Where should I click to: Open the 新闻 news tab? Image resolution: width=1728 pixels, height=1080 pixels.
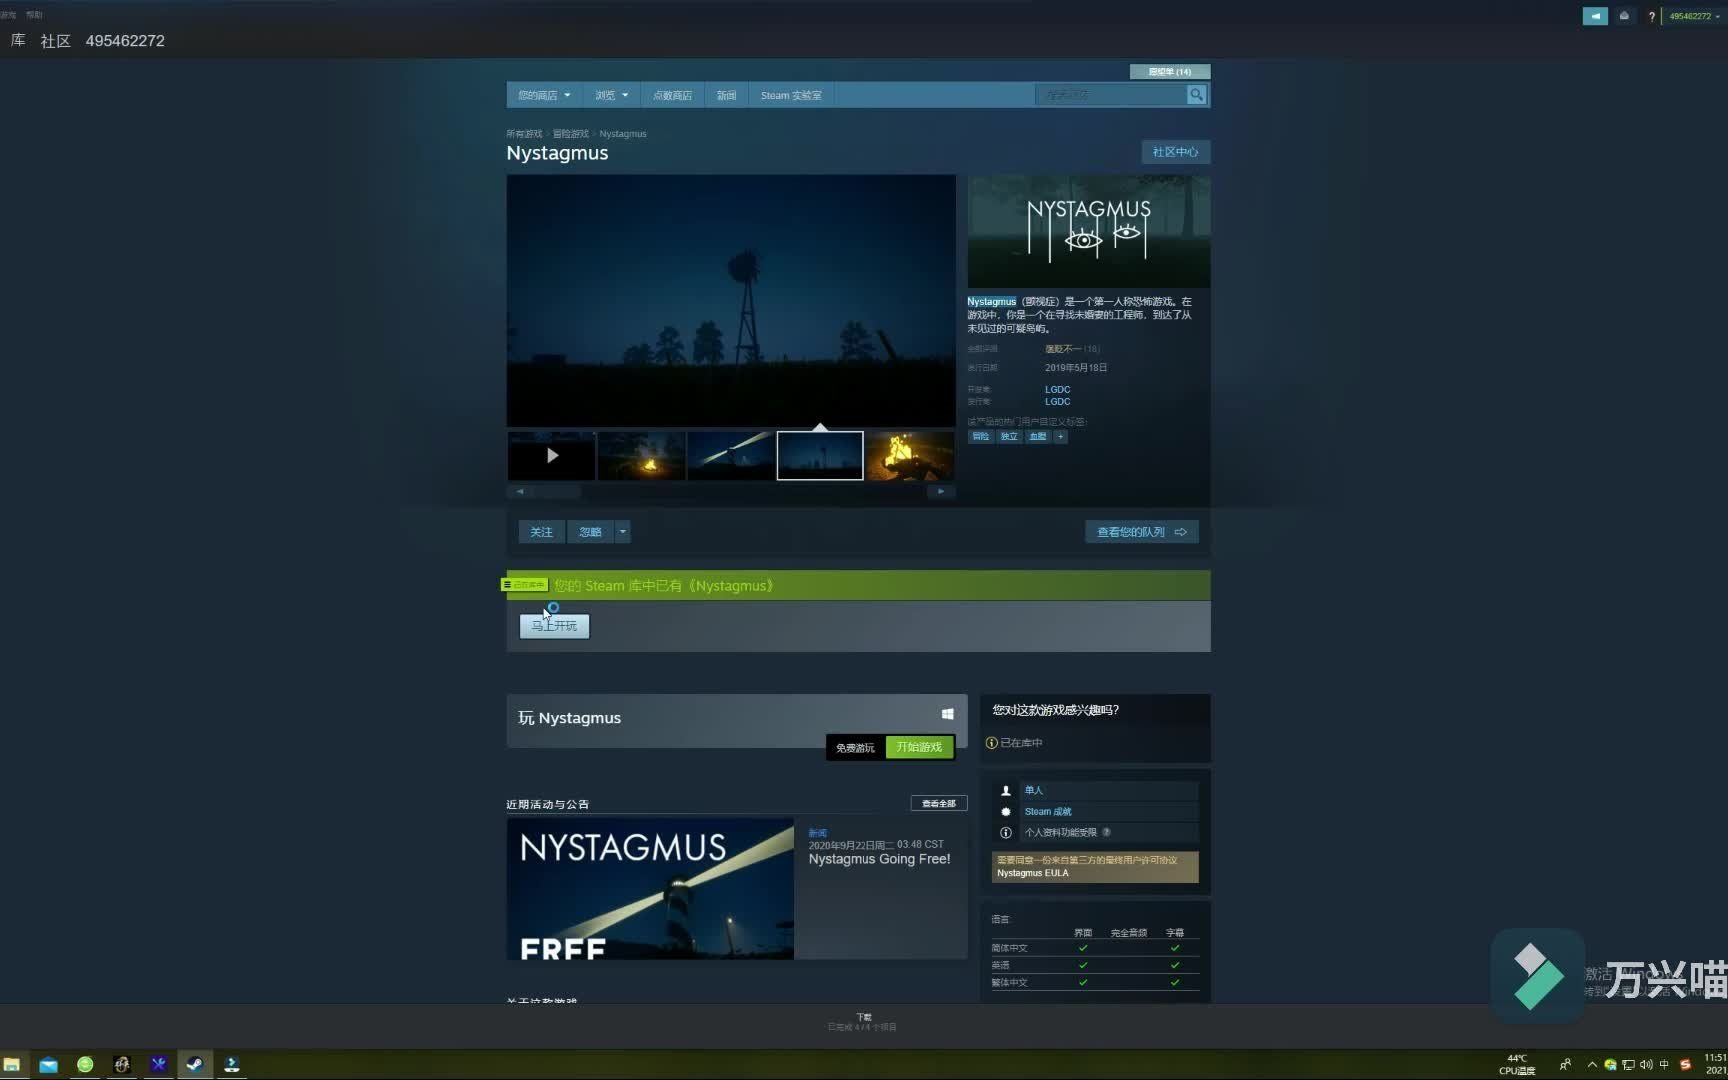726,95
